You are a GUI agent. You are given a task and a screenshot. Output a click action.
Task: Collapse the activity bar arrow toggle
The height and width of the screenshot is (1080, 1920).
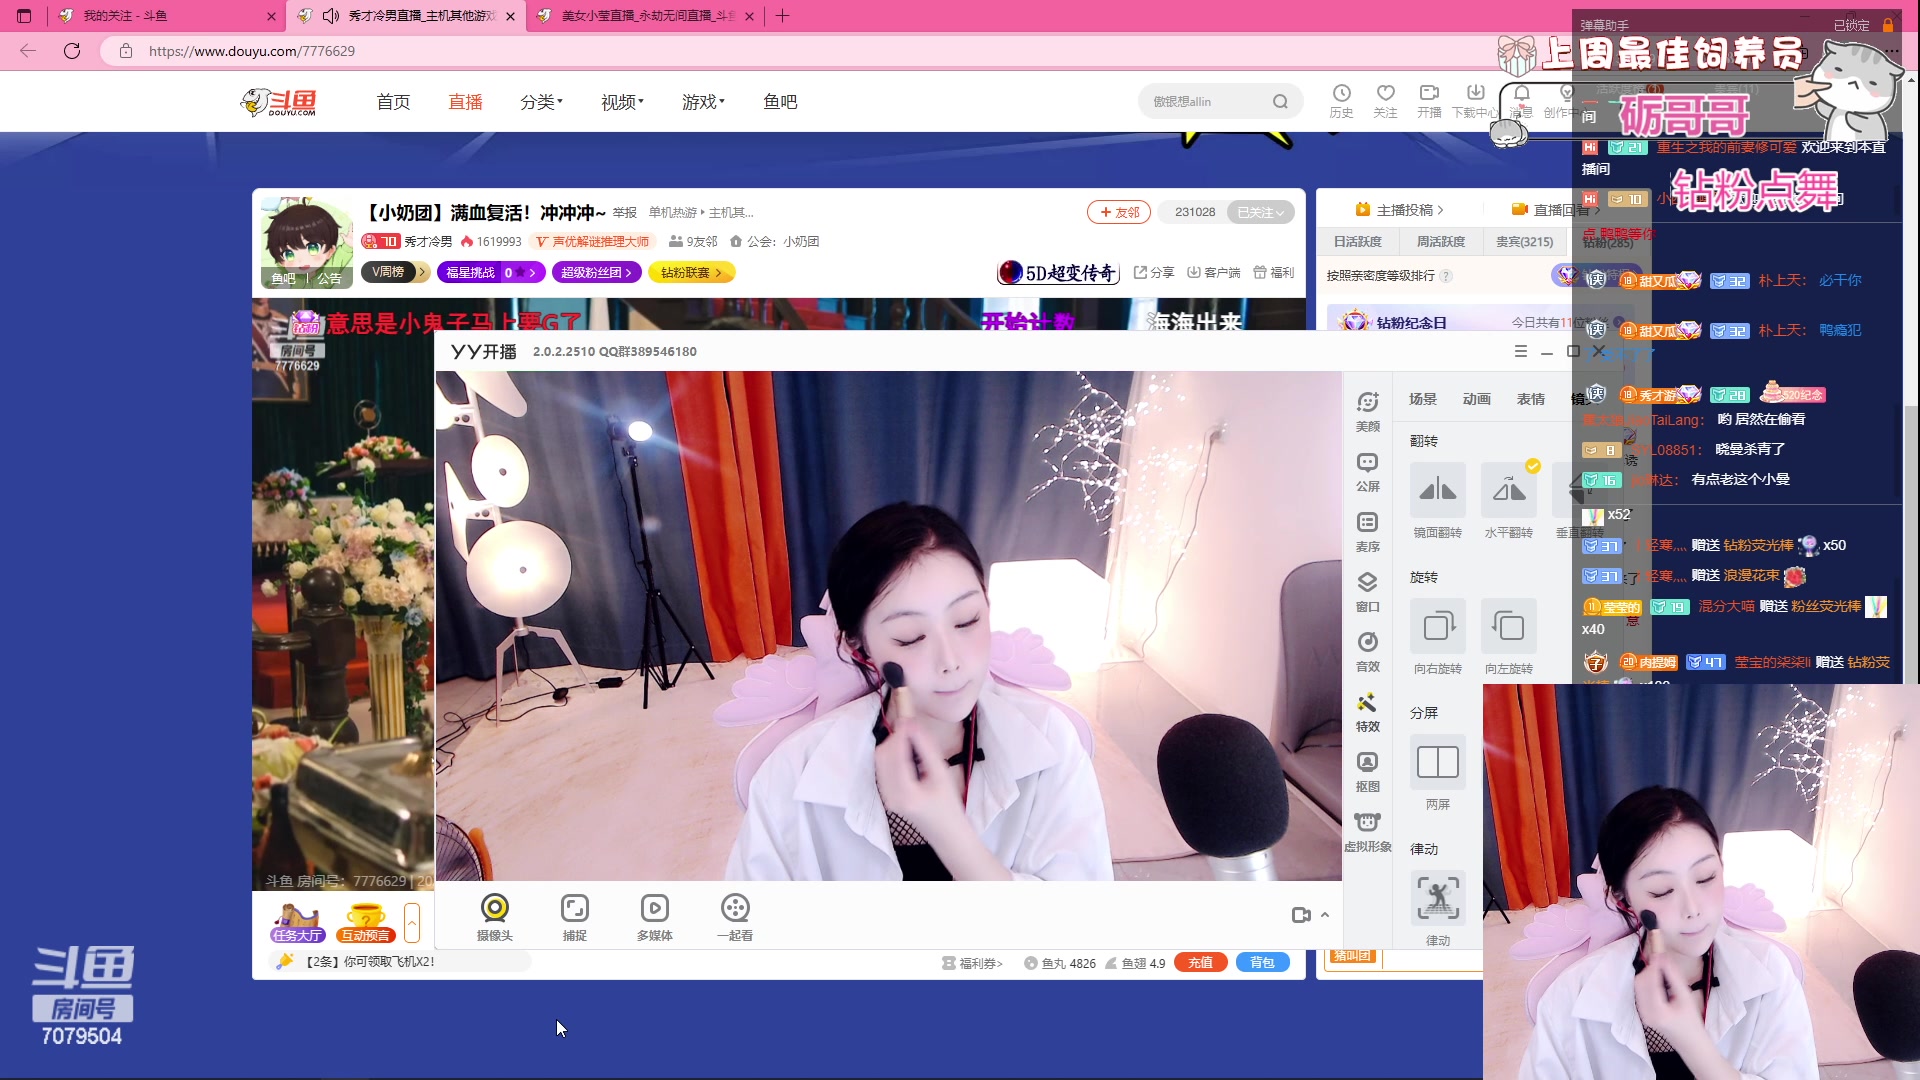point(411,923)
